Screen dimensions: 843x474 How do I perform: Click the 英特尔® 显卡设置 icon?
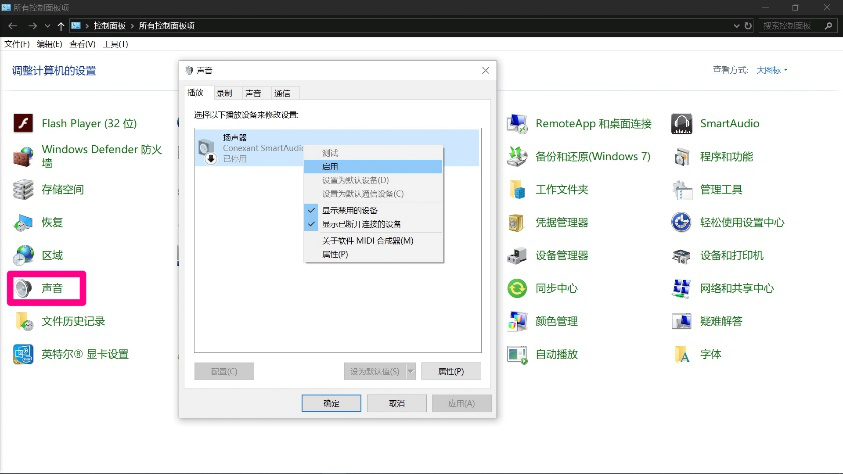24,354
